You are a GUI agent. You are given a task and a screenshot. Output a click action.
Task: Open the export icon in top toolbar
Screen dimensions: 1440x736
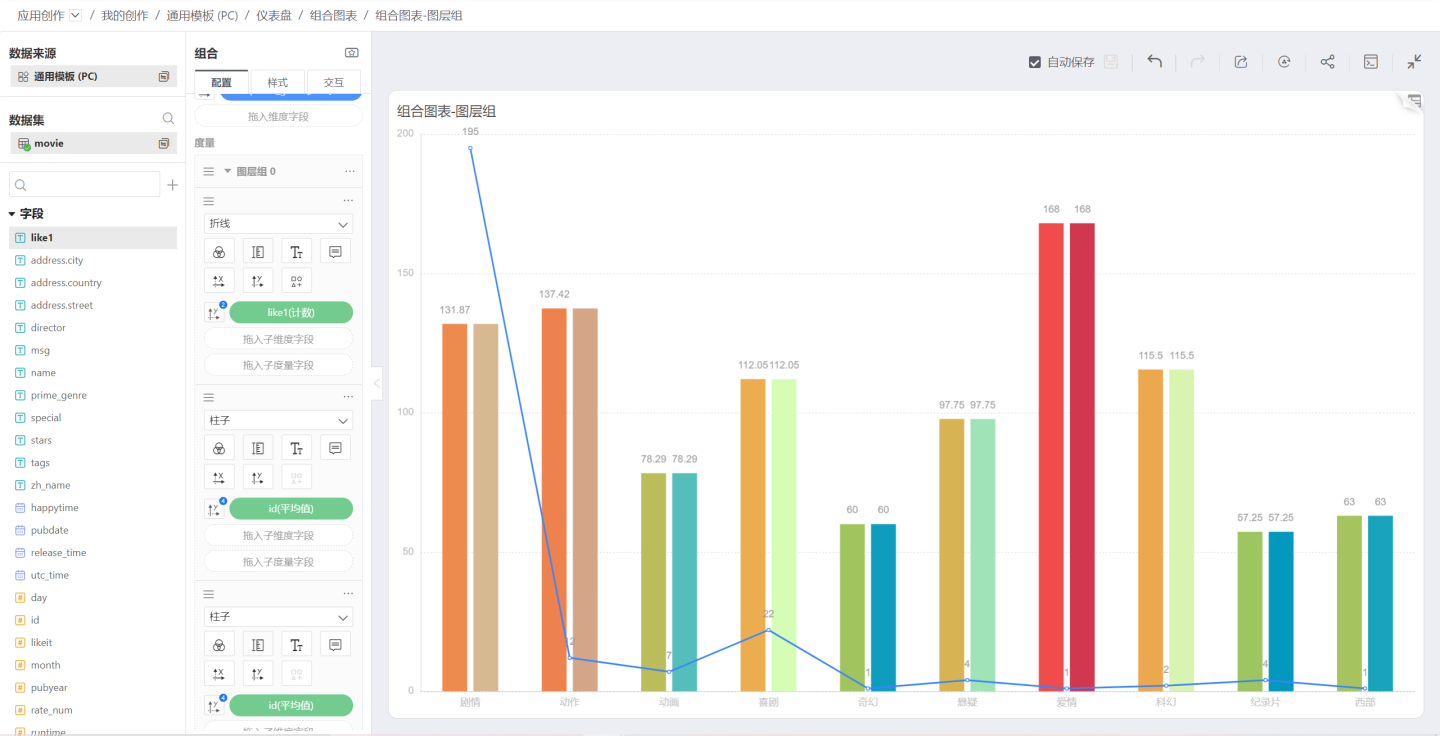click(x=1241, y=62)
